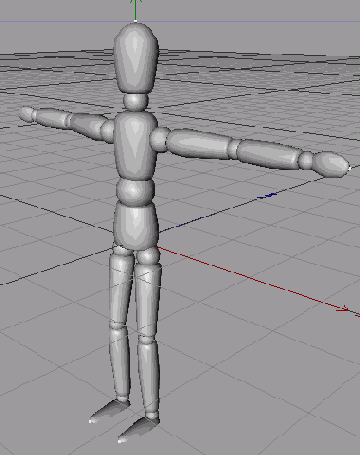Select the thigh of the front leg
This screenshot has height=455, width=360.
(x=147, y=299)
